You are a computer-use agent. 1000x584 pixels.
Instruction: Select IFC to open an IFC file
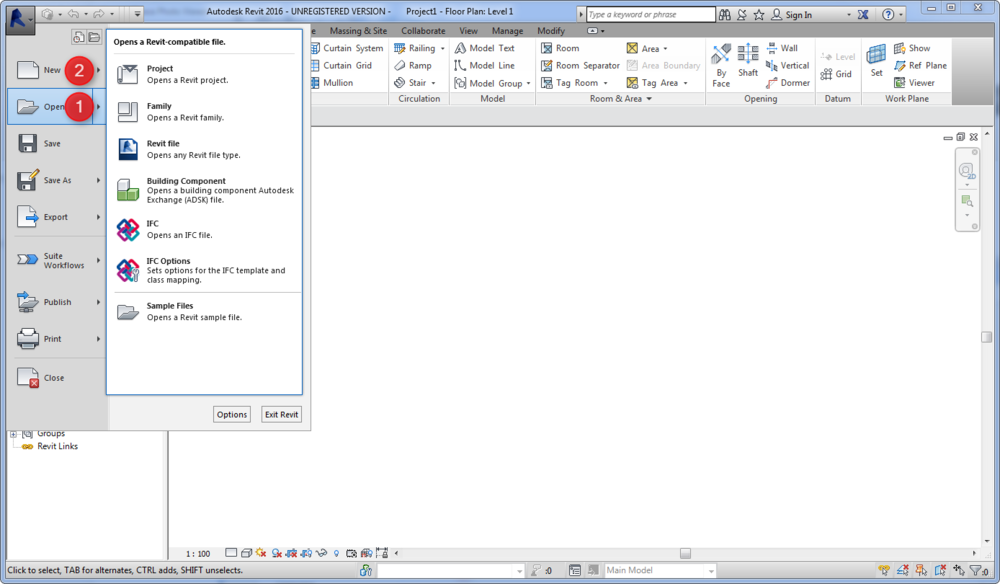tap(204, 229)
